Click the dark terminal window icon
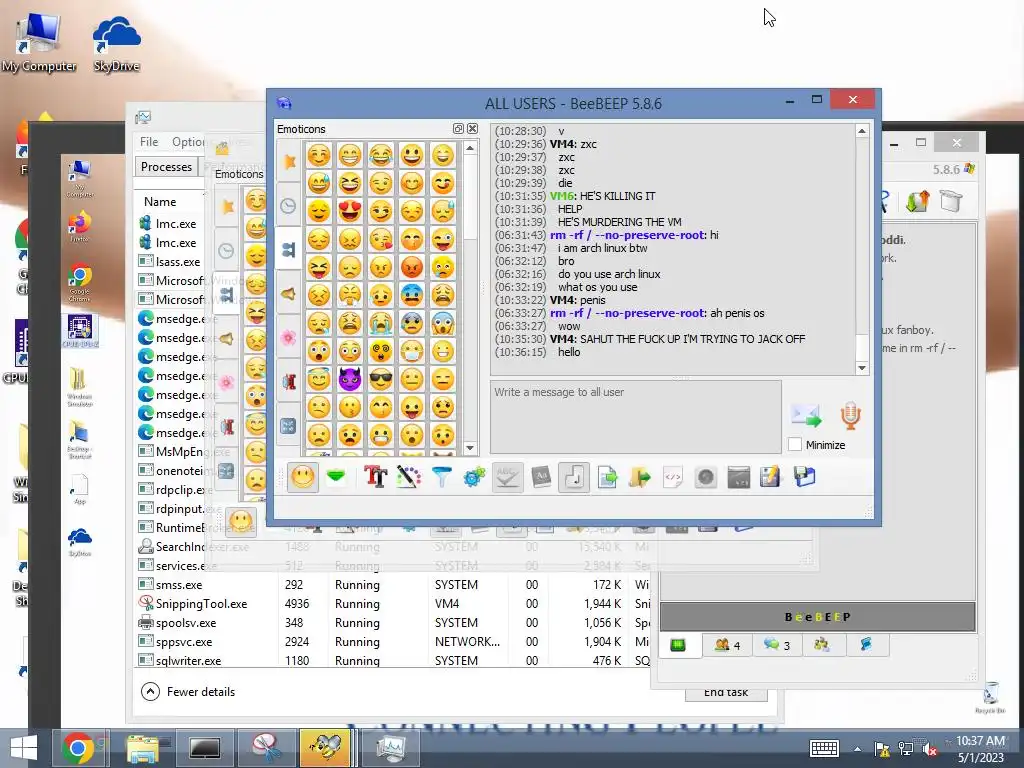The width and height of the screenshot is (1024, 768). click(x=739, y=477)
